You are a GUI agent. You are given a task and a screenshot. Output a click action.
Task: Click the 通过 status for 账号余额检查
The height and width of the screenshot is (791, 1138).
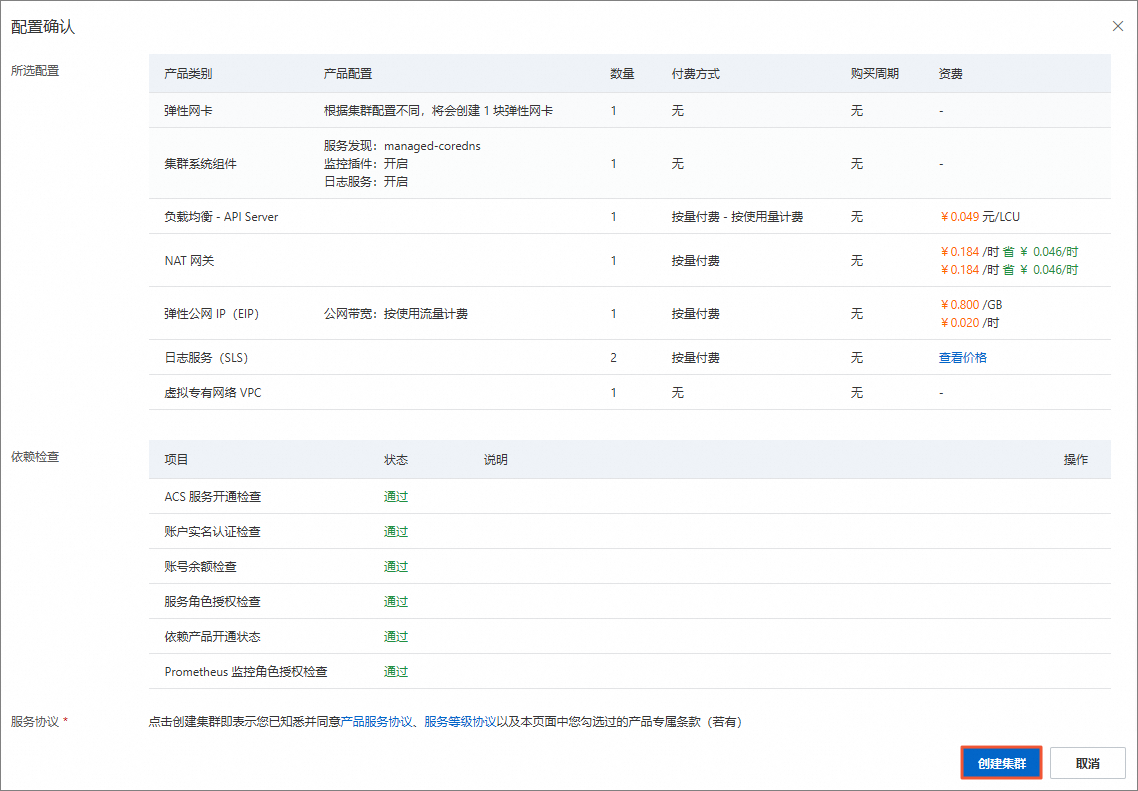(x=396, y=566)
